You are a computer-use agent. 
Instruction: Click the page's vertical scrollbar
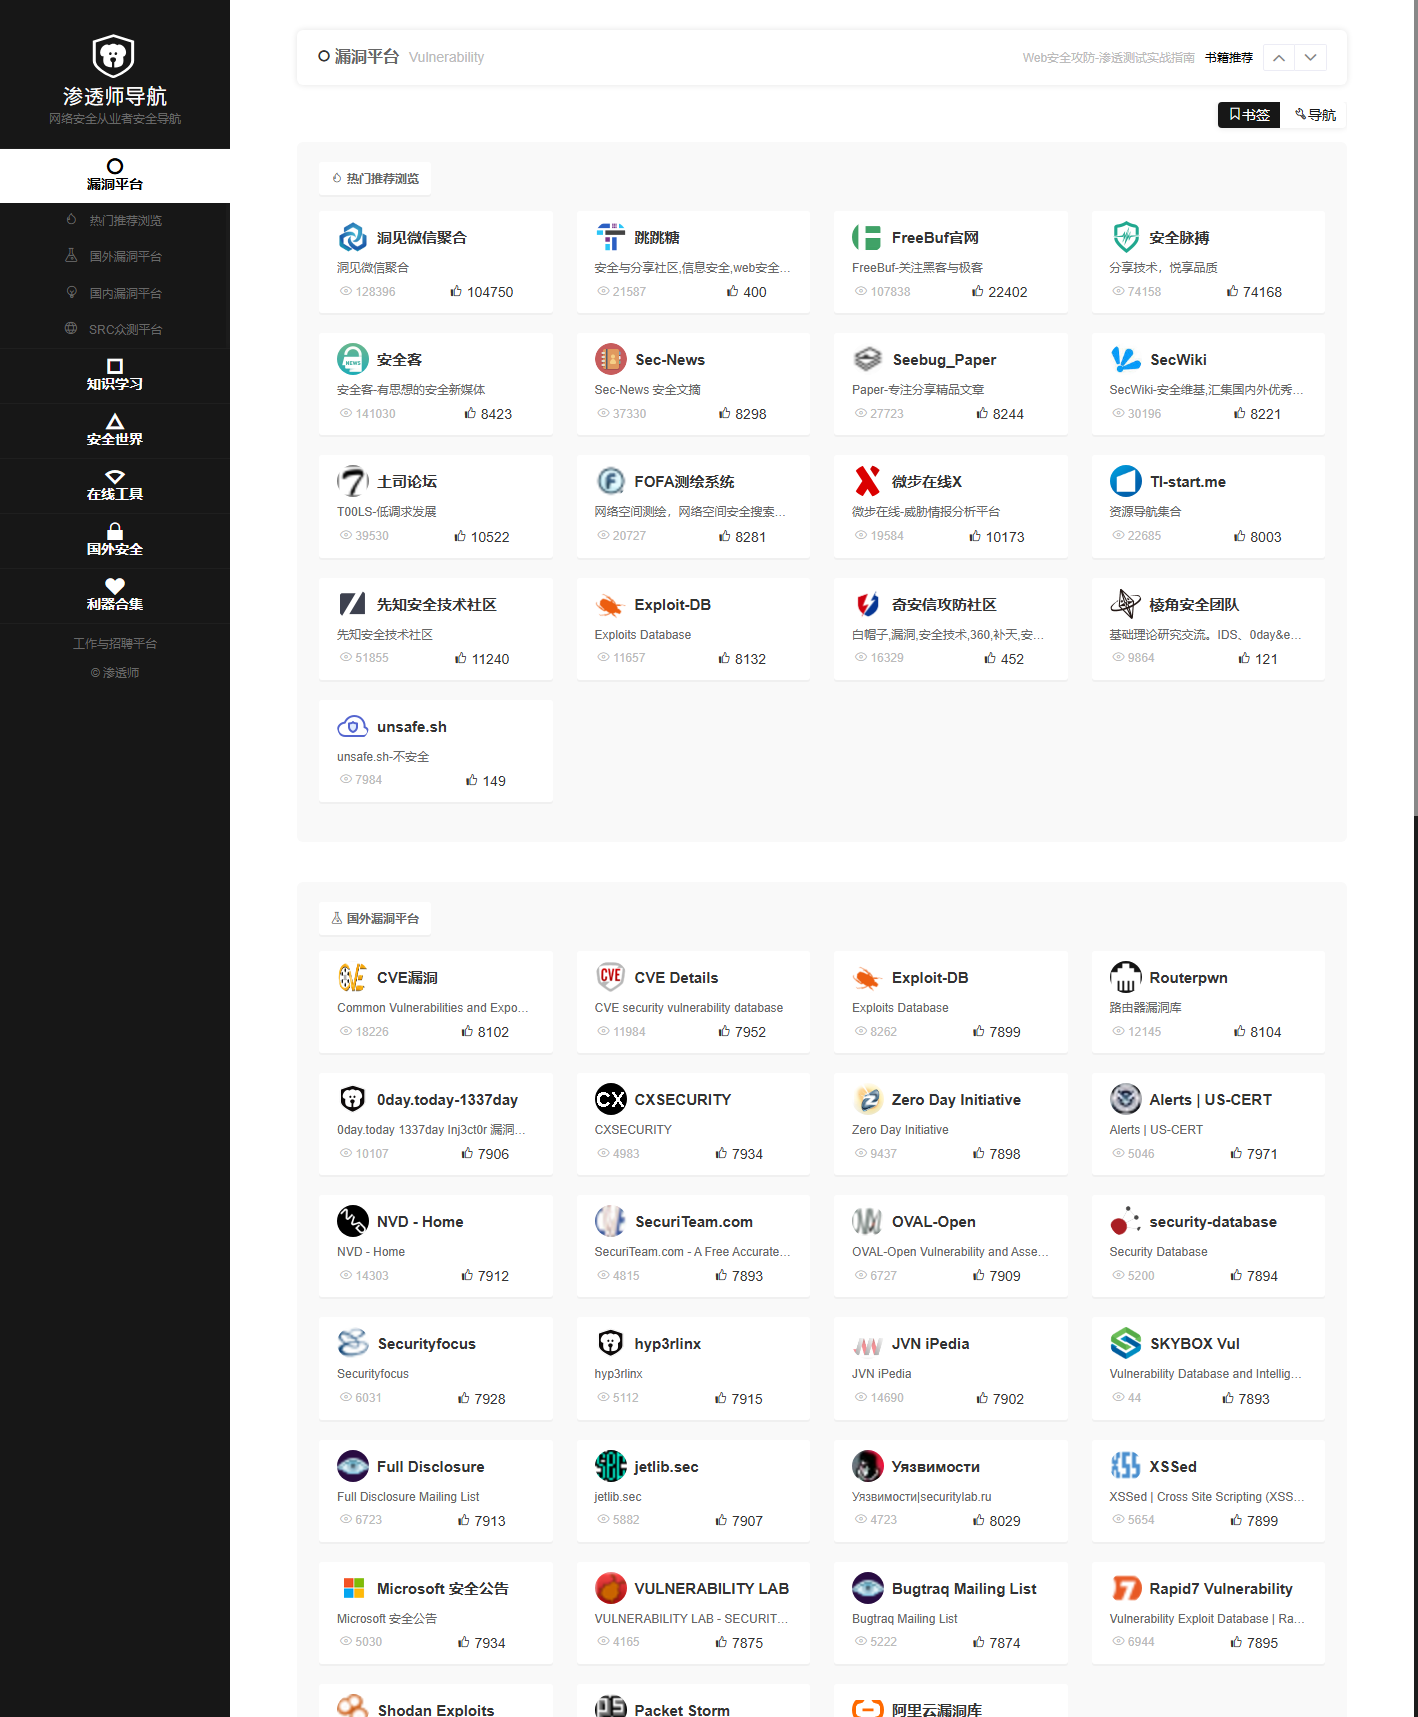[x=1414, y=400]
